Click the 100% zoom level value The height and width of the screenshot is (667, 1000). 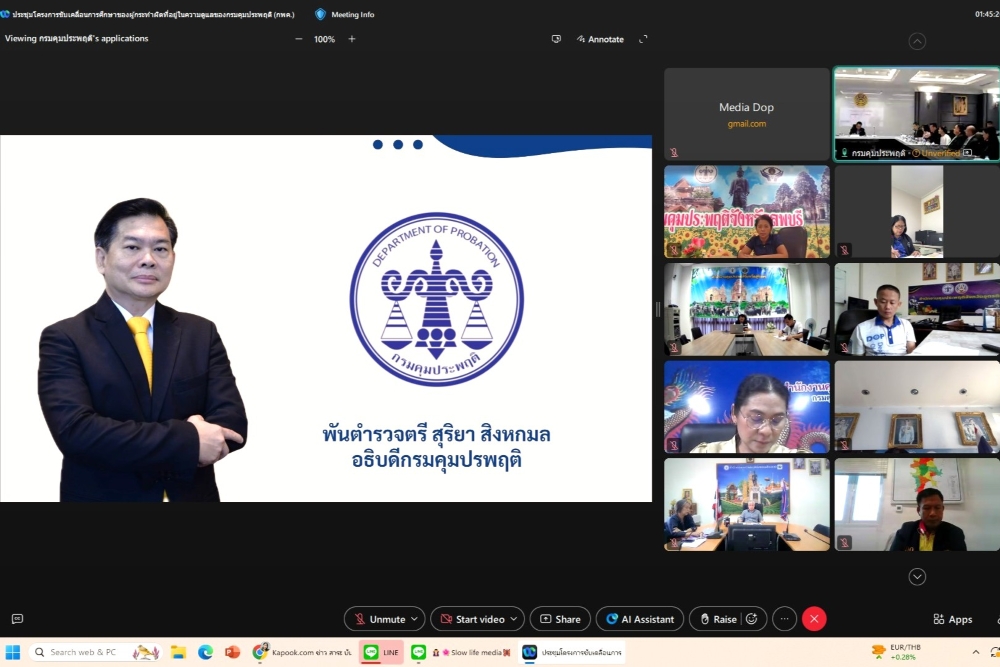coord(324,39)
